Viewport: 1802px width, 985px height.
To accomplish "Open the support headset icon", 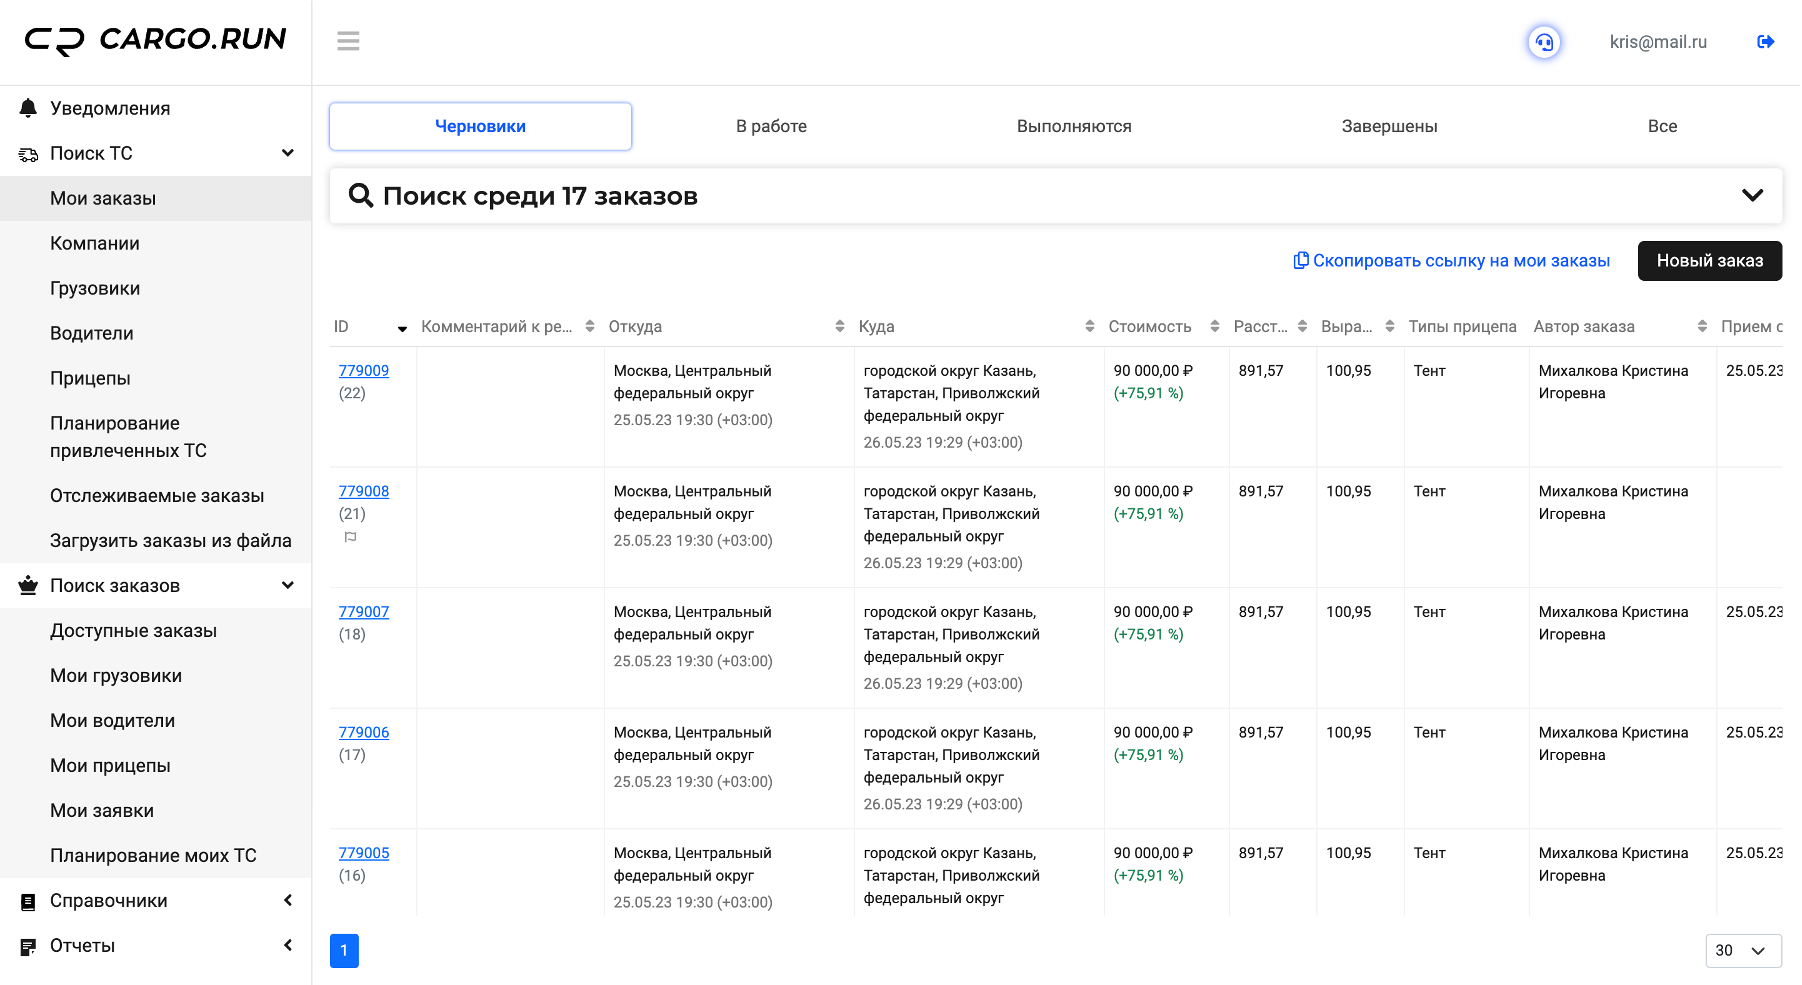I will coord(1544,42).
